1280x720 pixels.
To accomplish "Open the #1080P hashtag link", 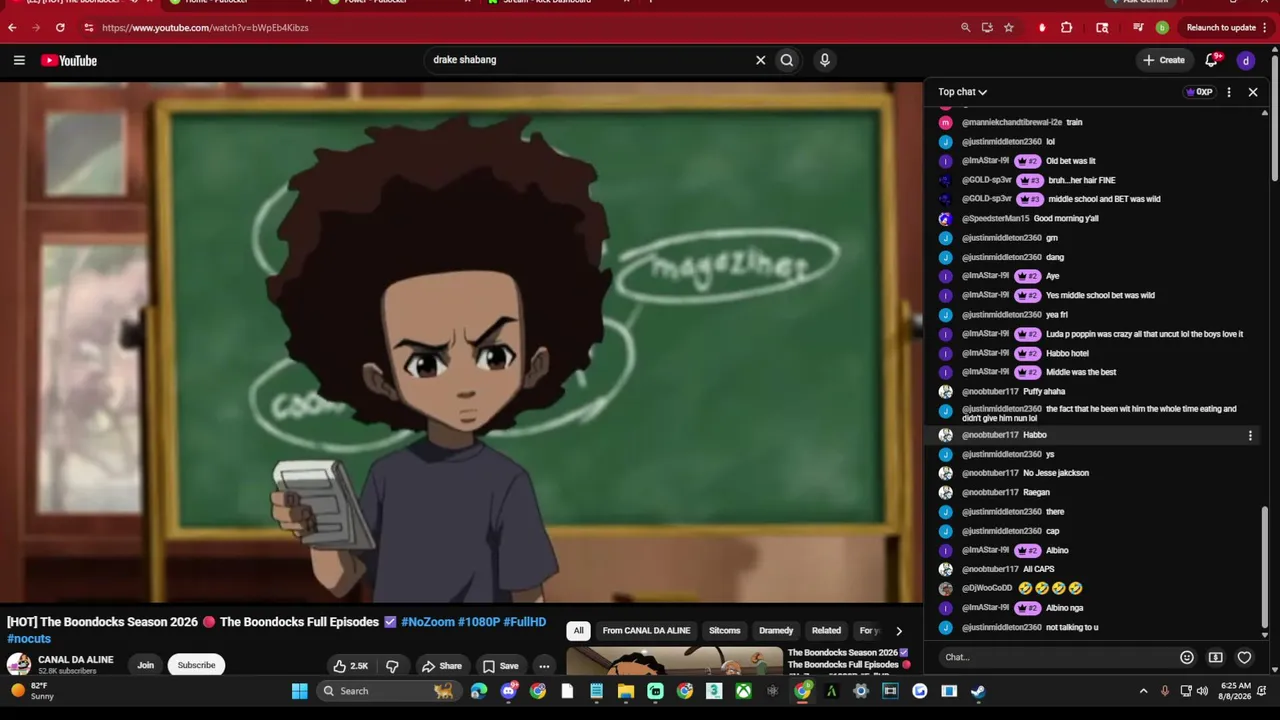I will 479,622.
